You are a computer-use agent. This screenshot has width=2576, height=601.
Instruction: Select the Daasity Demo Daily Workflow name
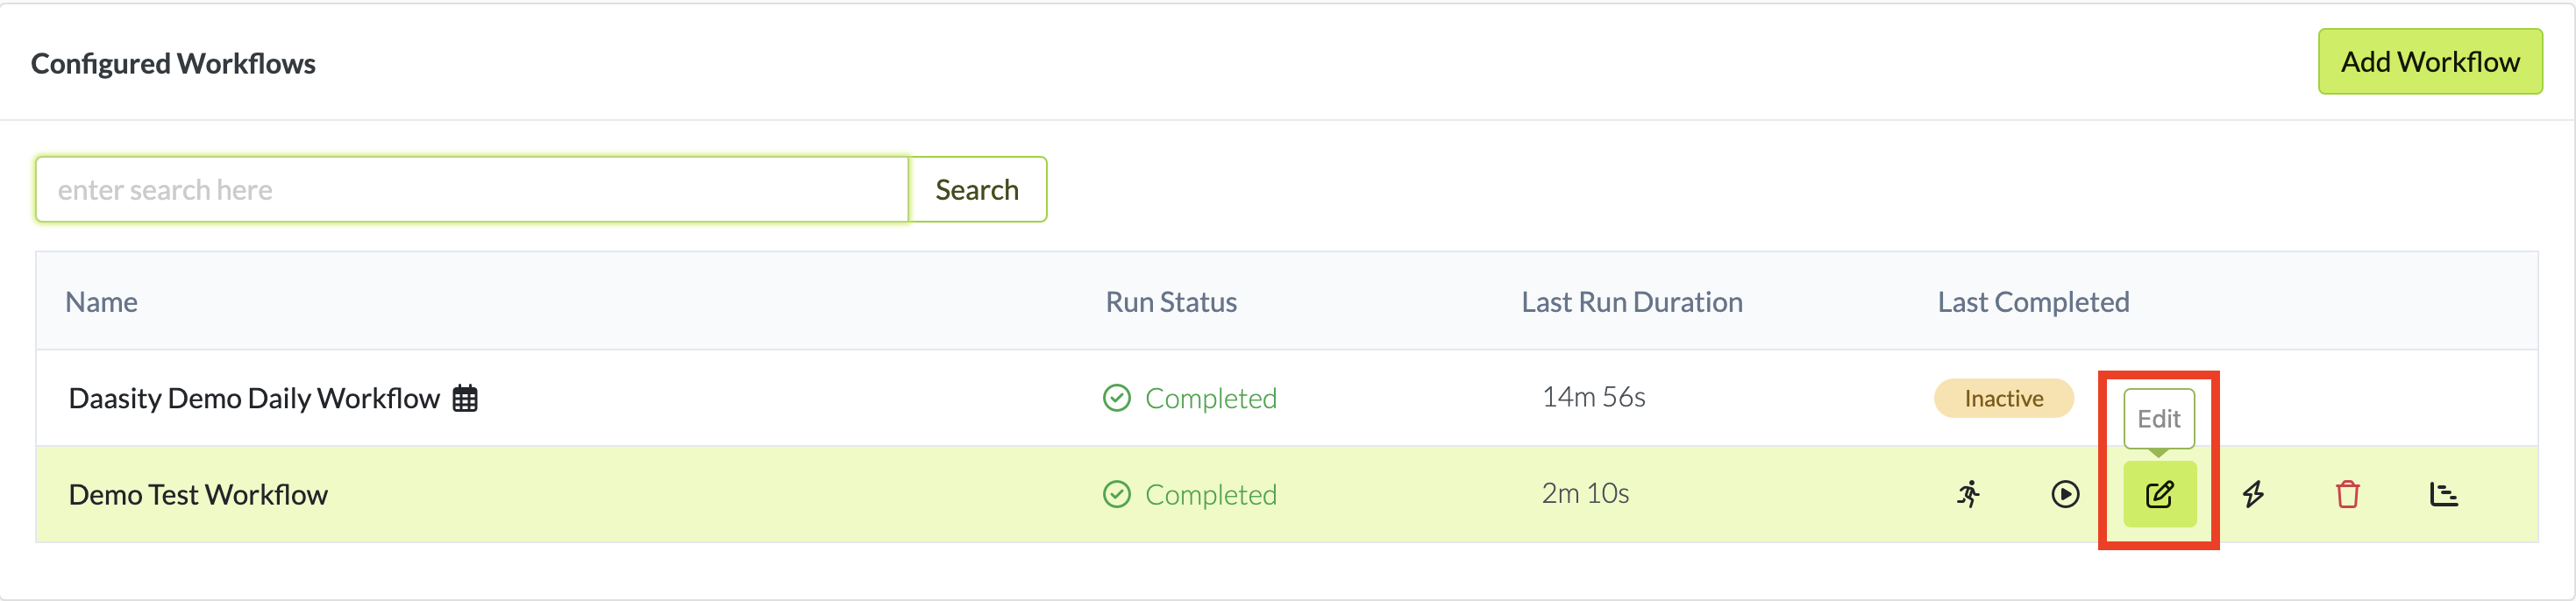coord(254,398)
